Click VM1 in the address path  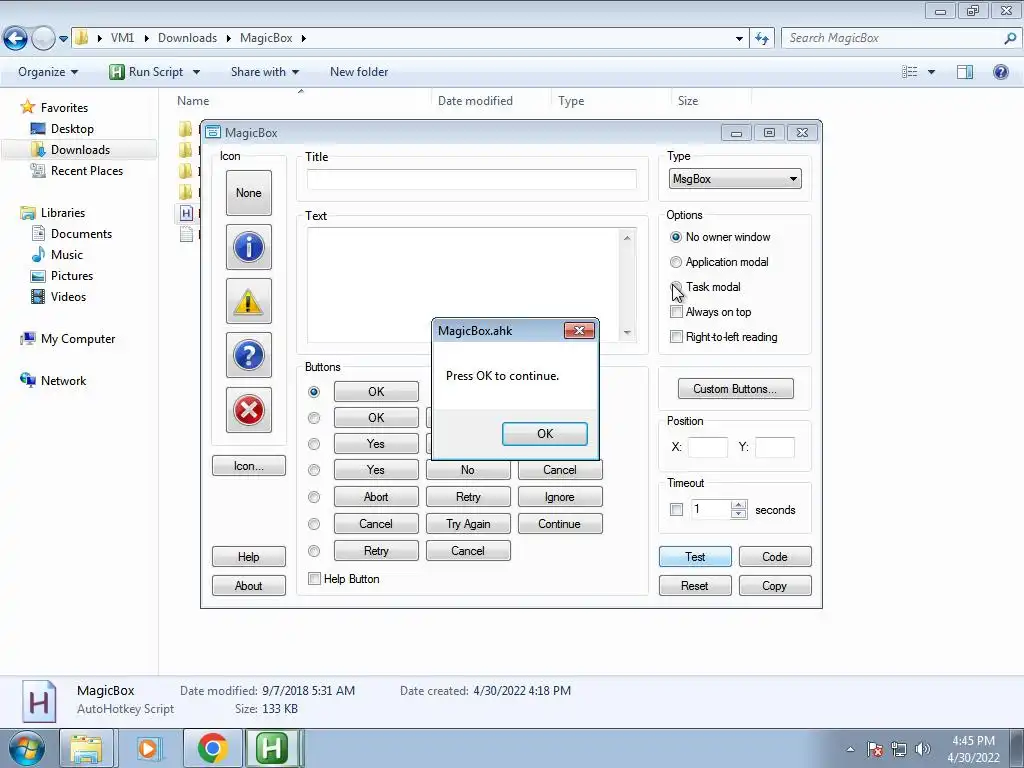[122, 38]
